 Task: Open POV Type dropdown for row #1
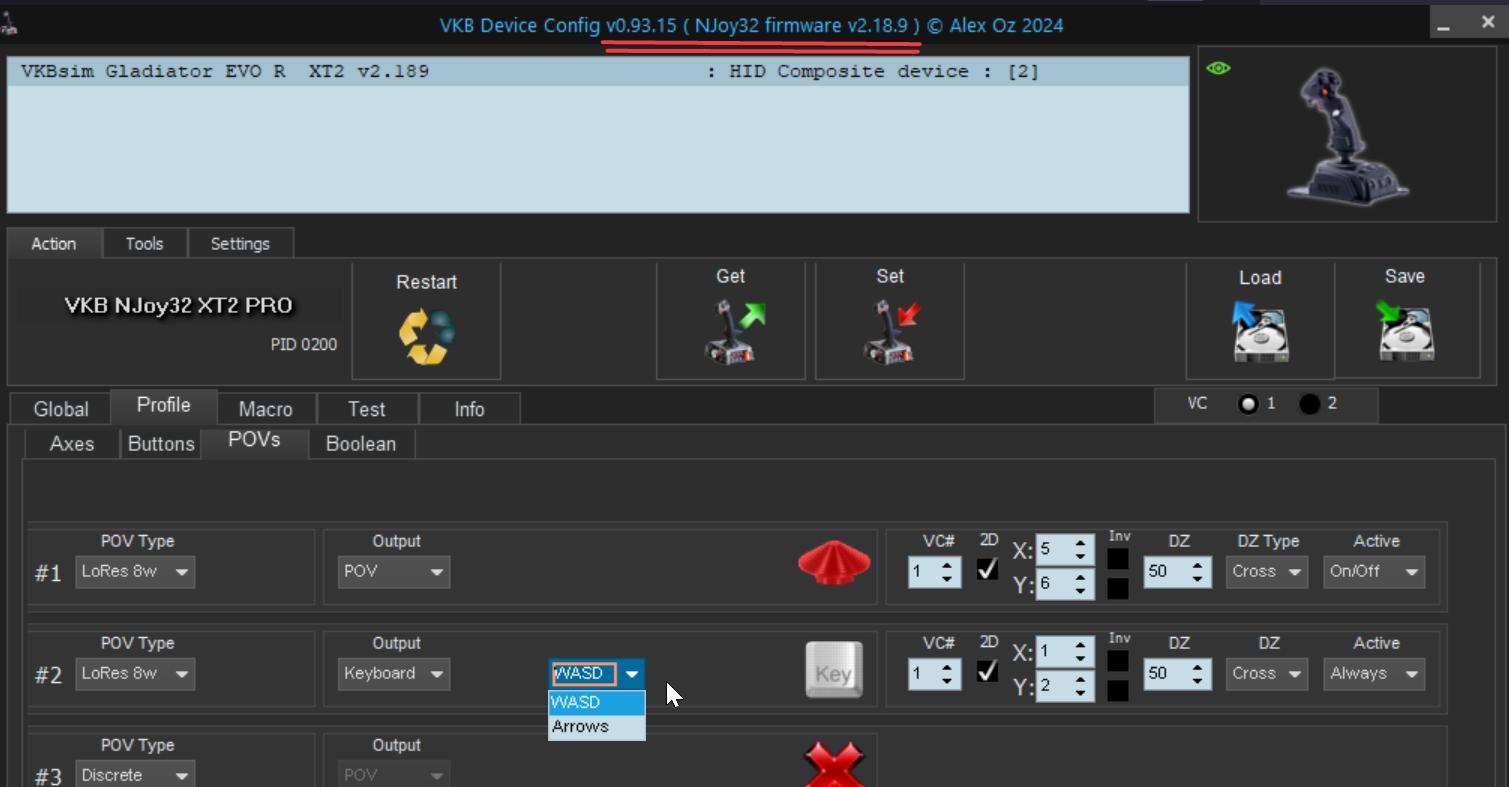[135, 572]
